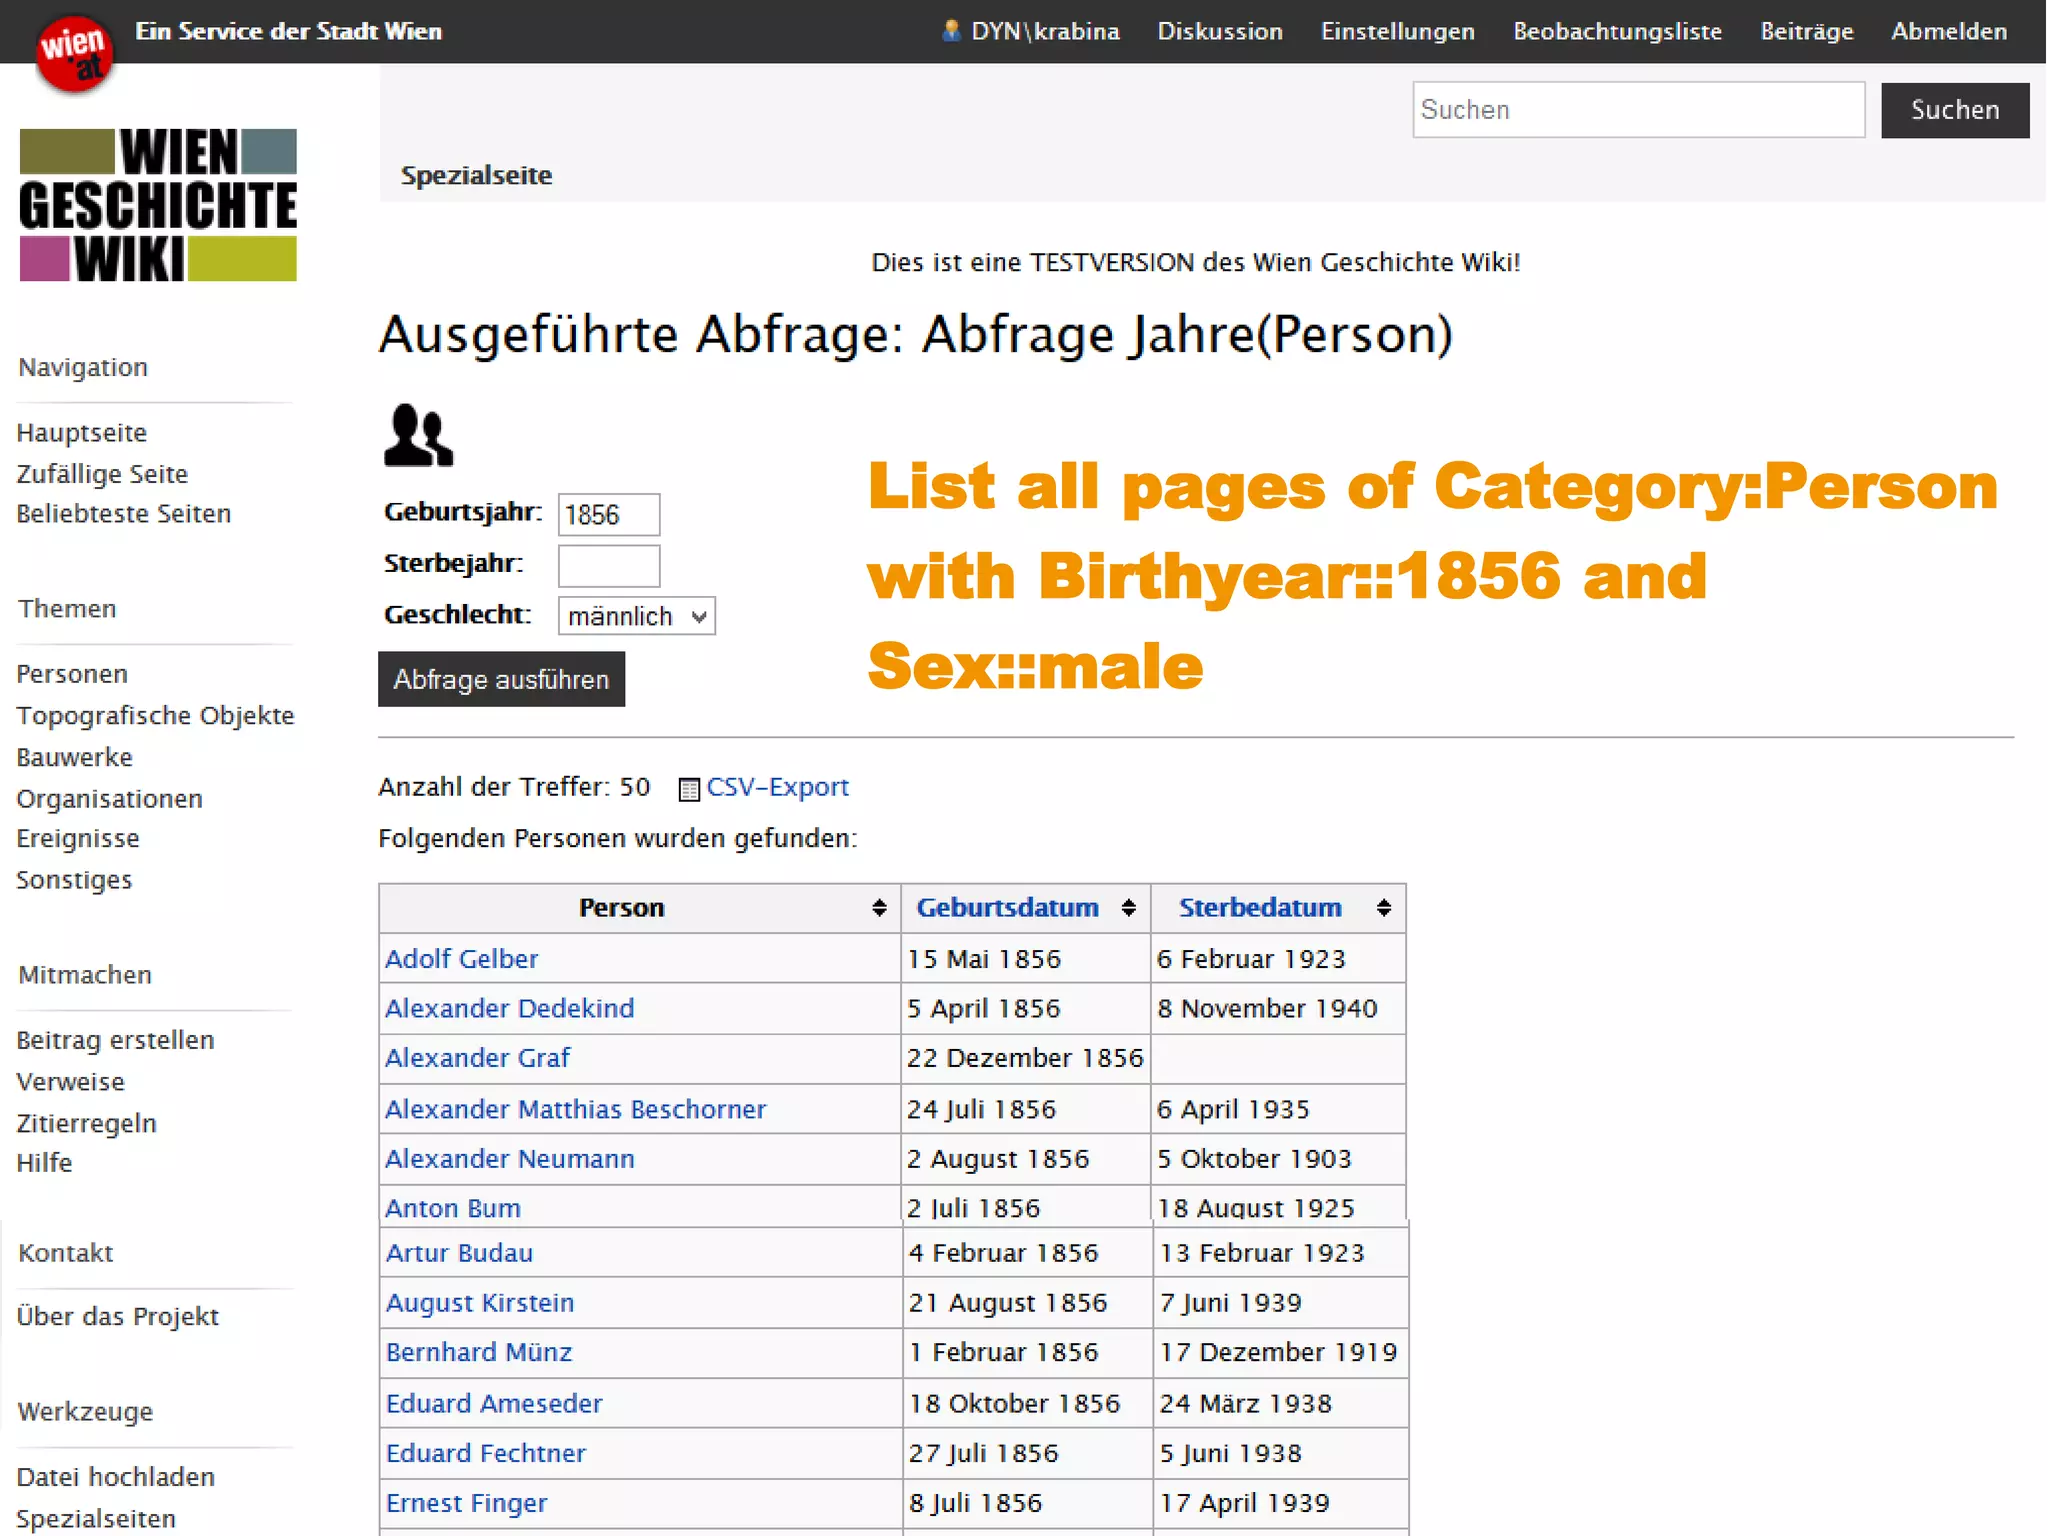Viewport: 2048px width, 1536px height.
Task: Open Zufällige Seite in the sidebar
Action: click(x=102, y=474)
